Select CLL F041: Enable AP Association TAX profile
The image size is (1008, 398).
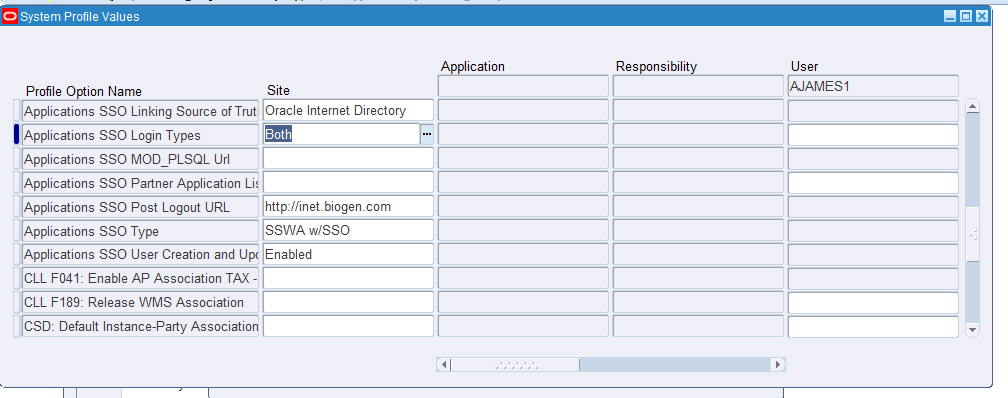coord(140,278)
